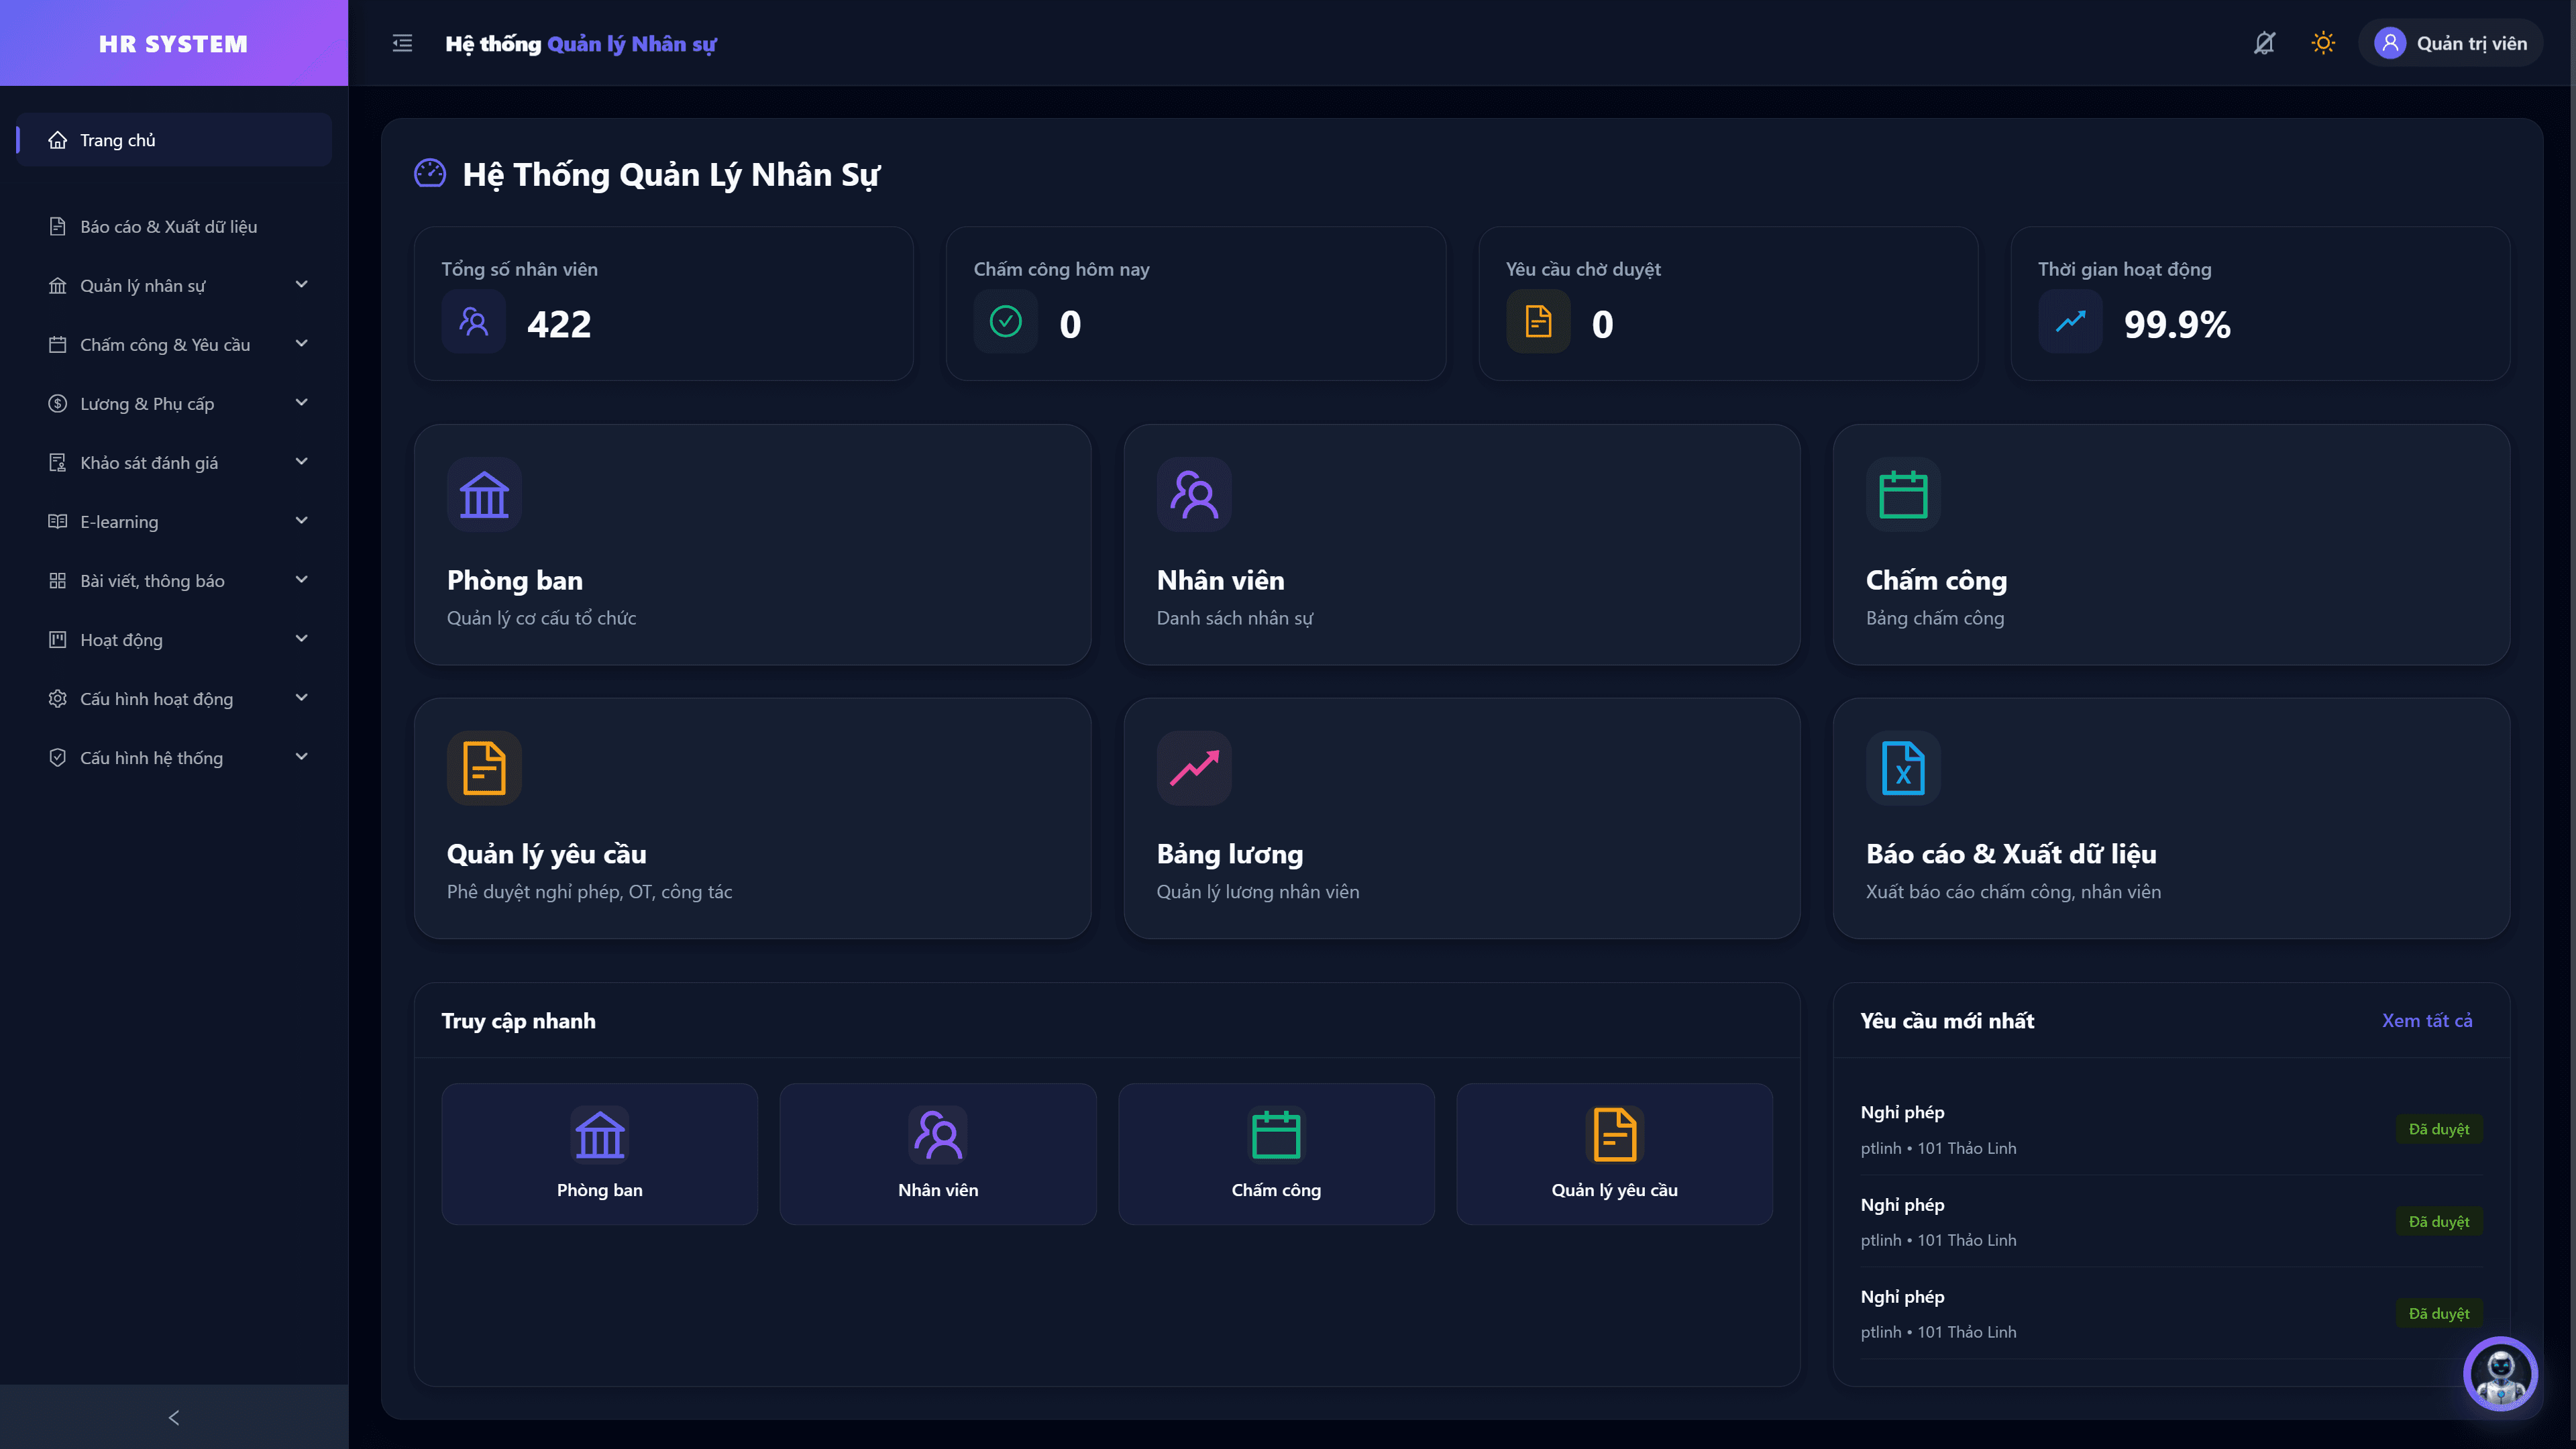This screenshot has width=2576, height=1449.
Task: Open the chatbot robot assistant button
Action: coord(2500,1373)
